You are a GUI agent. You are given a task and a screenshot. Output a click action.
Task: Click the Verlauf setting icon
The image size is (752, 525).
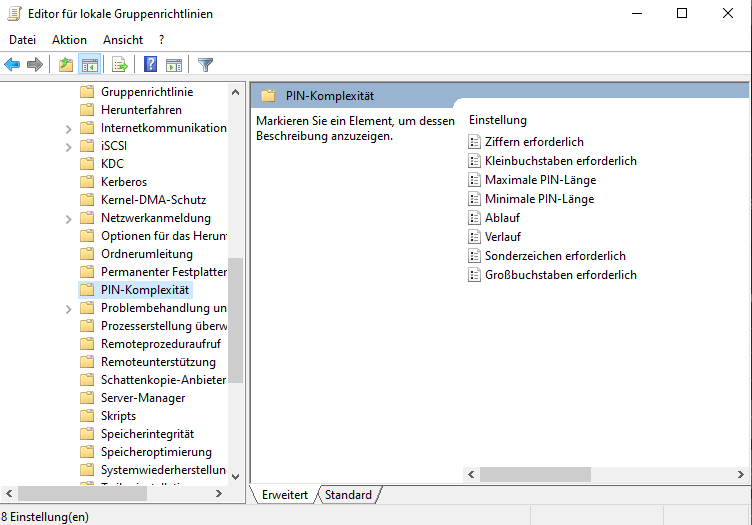pos(474,237)
